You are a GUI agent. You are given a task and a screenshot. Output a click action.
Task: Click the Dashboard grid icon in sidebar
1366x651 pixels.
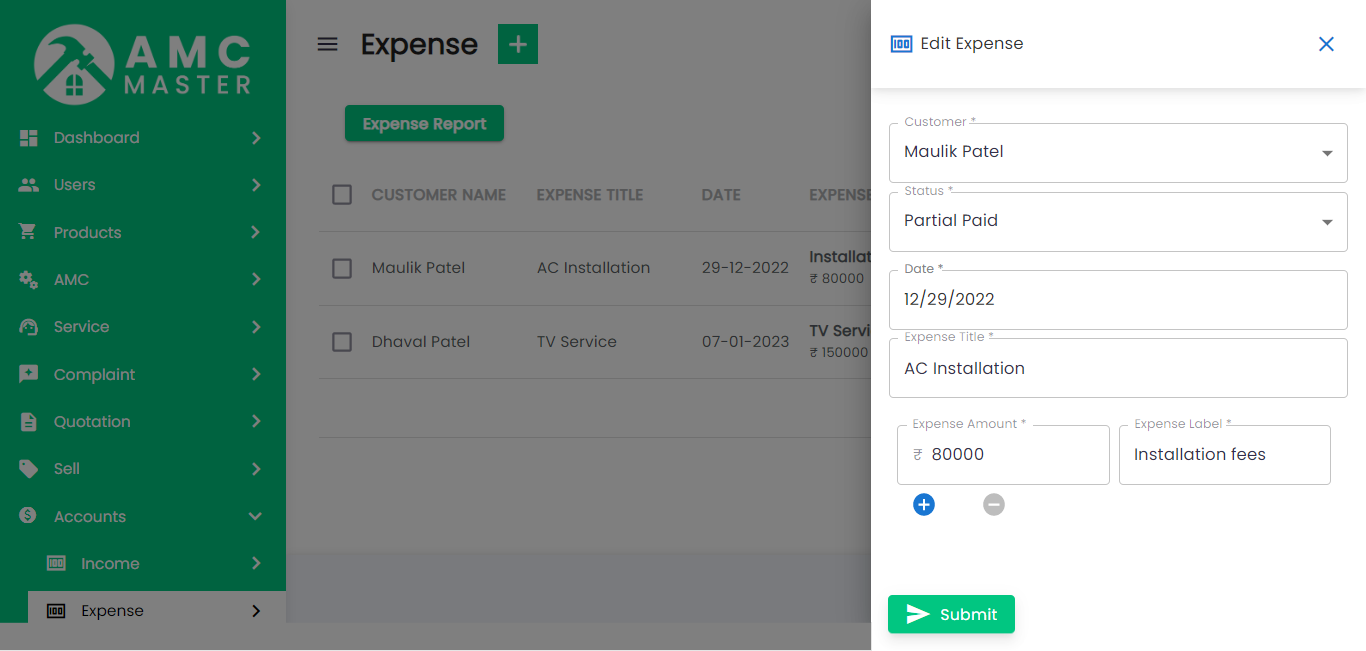click(x=29, y=138)
